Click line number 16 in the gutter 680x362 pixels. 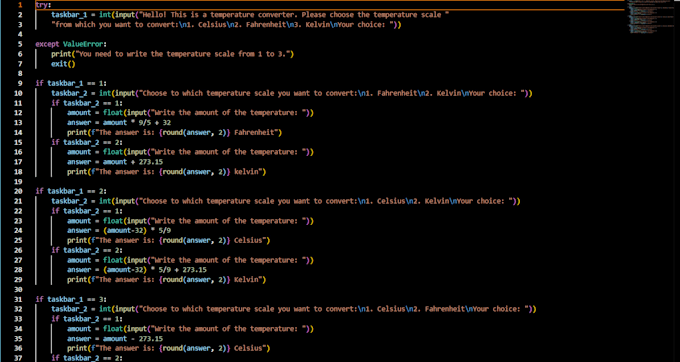(19, 152)
